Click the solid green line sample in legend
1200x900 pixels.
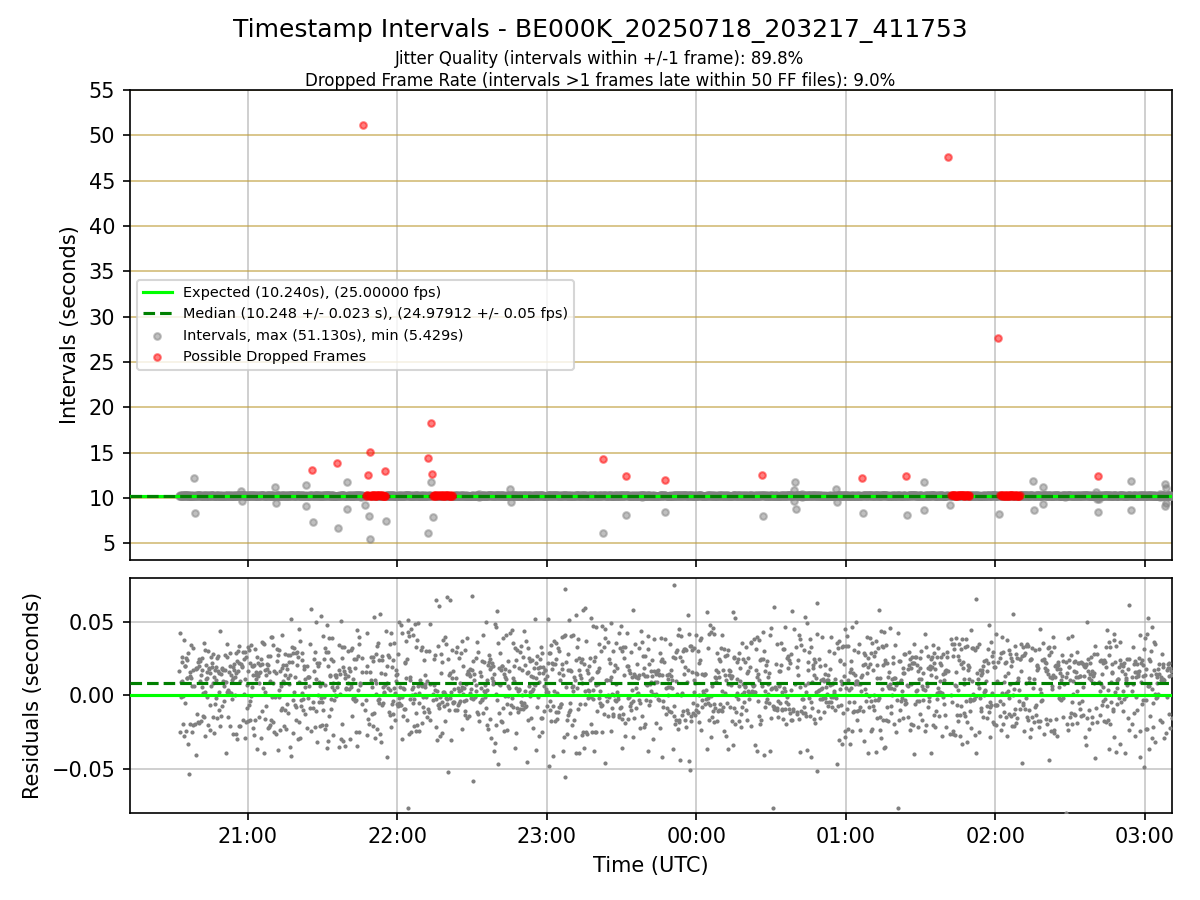coord(157,292)
